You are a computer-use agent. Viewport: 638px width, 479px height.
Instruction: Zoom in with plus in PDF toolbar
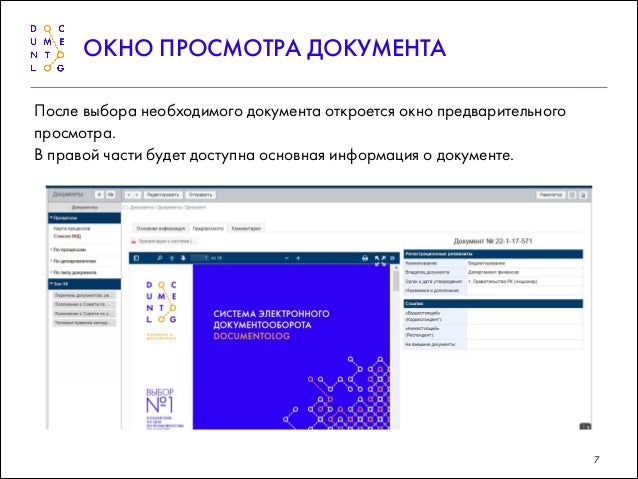(x=298, y=258)
